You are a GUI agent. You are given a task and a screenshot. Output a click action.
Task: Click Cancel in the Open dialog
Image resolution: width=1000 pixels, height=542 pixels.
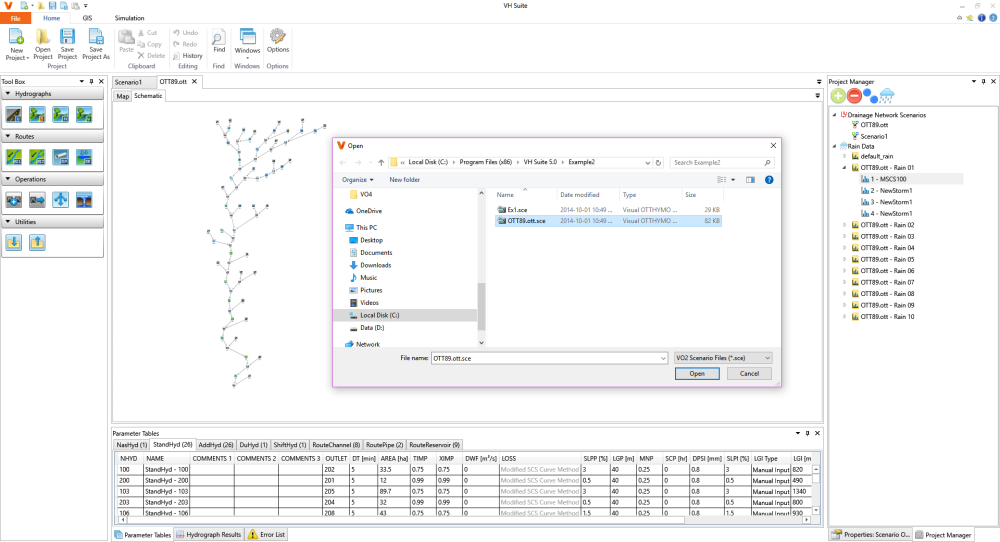(749, 374)
